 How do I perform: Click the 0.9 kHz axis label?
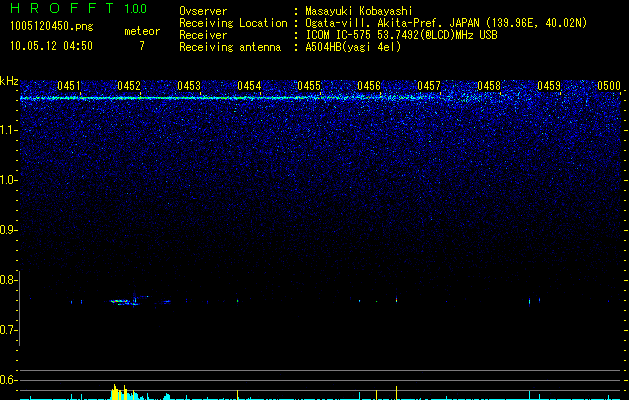coord(7,230)
